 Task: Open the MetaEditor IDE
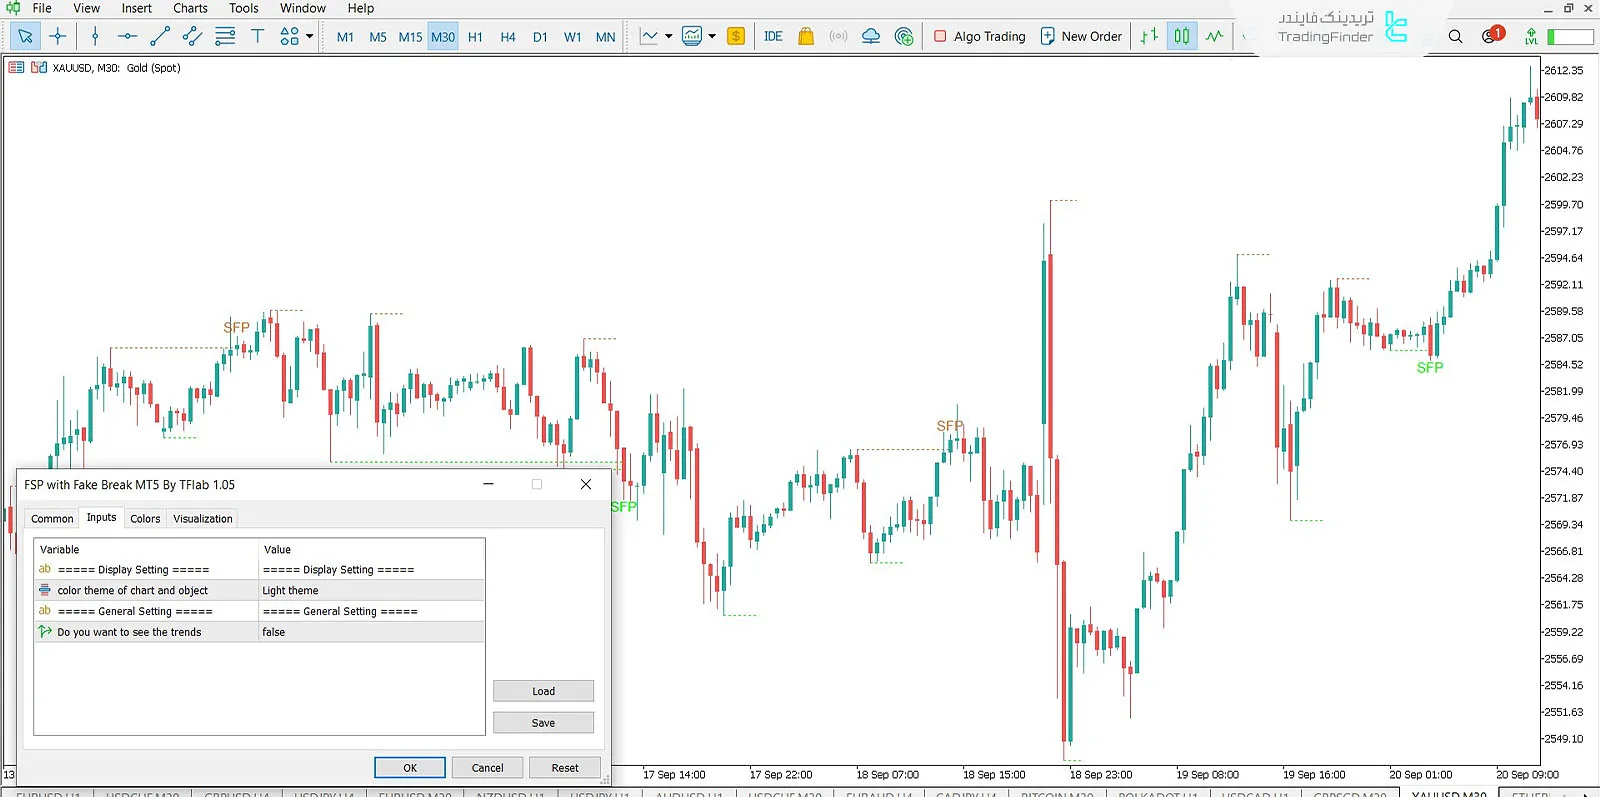click(x=773, y=37)
